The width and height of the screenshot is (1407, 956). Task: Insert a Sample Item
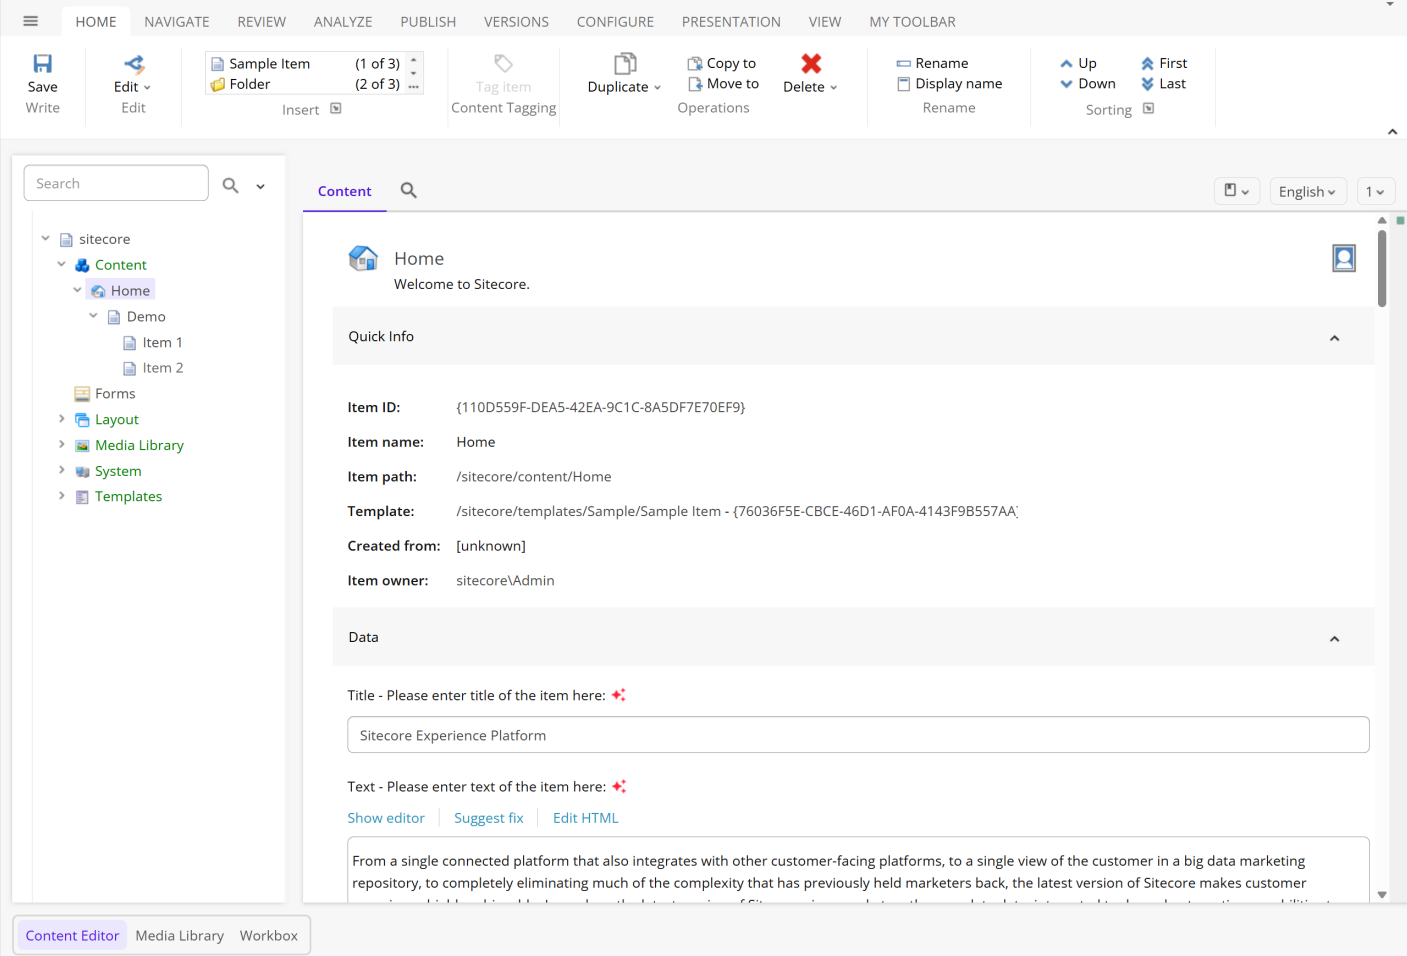pyautogui.click(x=305, y=63)
